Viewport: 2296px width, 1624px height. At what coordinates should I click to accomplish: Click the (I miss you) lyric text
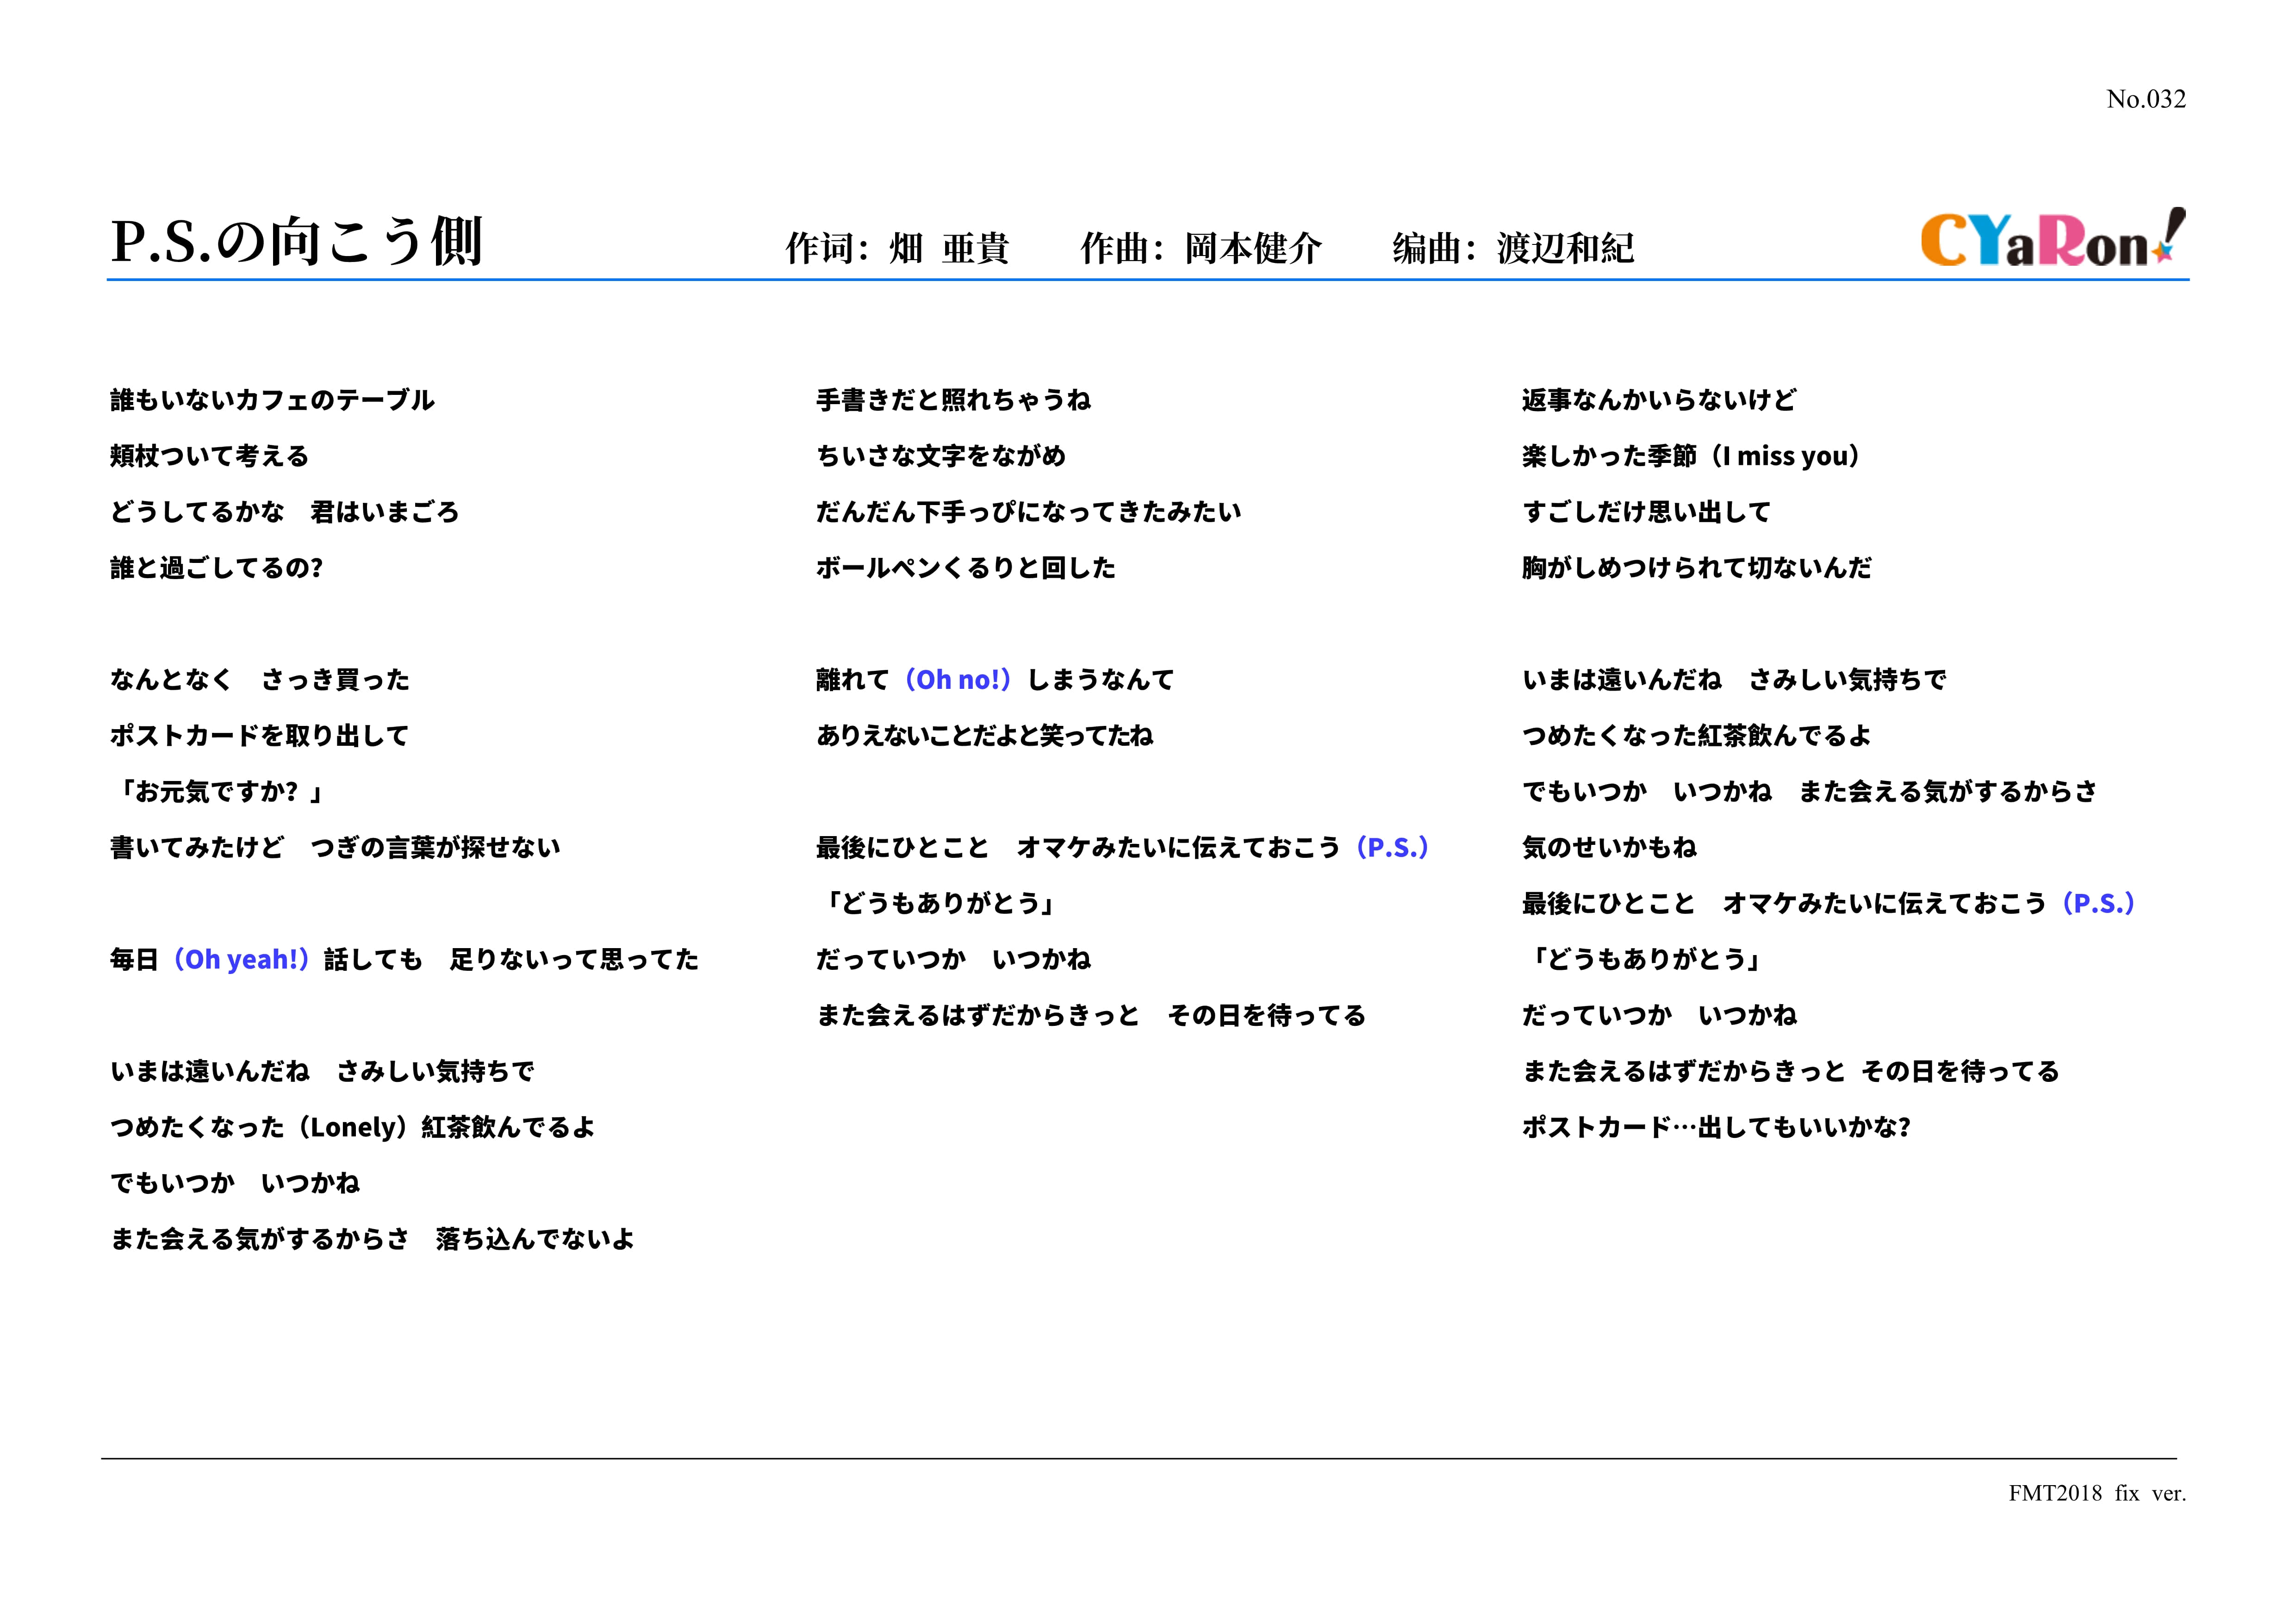pyautogui.click(x=1786, y=456)
